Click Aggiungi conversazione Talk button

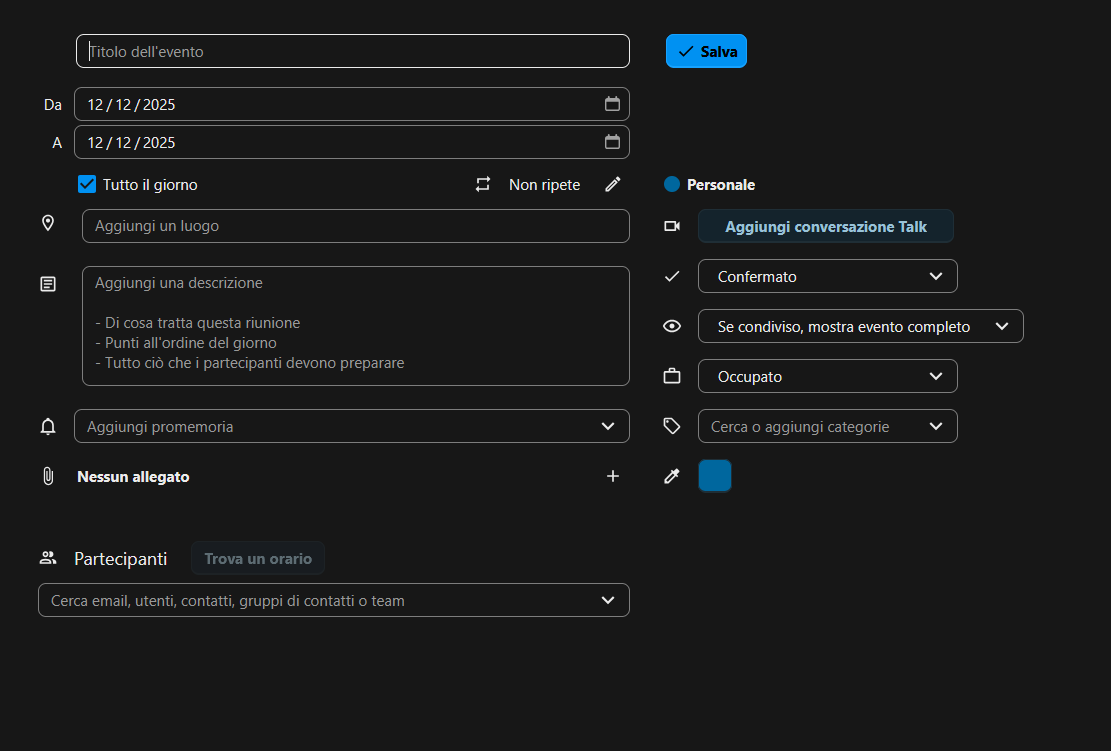click(825, 226)
